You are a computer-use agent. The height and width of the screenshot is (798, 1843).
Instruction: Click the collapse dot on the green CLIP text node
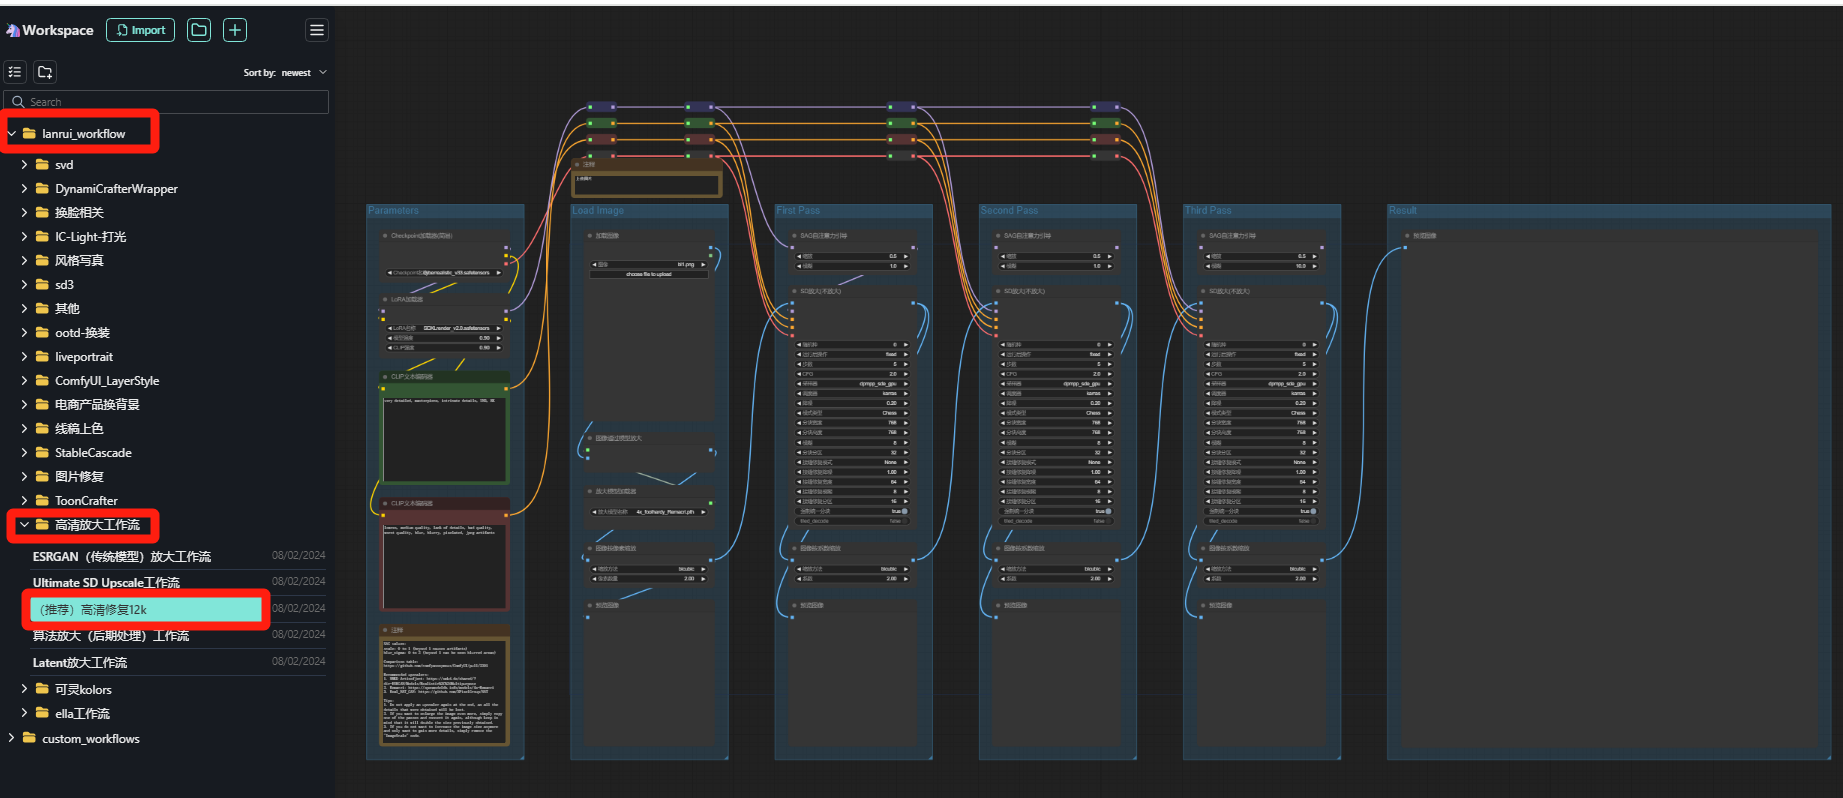coord(385,377)
